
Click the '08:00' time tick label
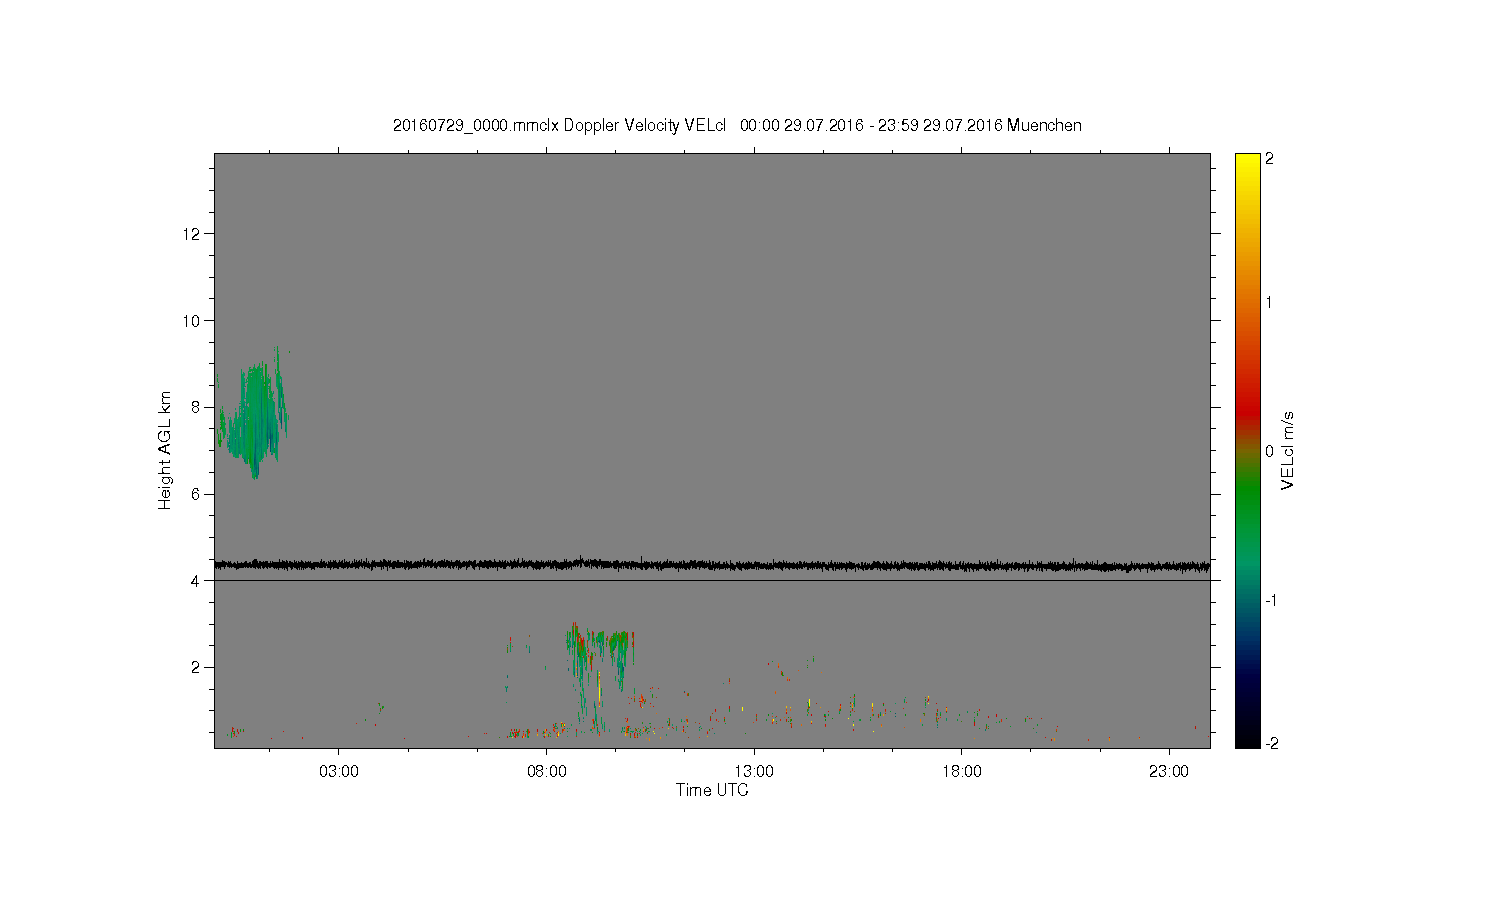pyautogui.click(x=547, y=772)
